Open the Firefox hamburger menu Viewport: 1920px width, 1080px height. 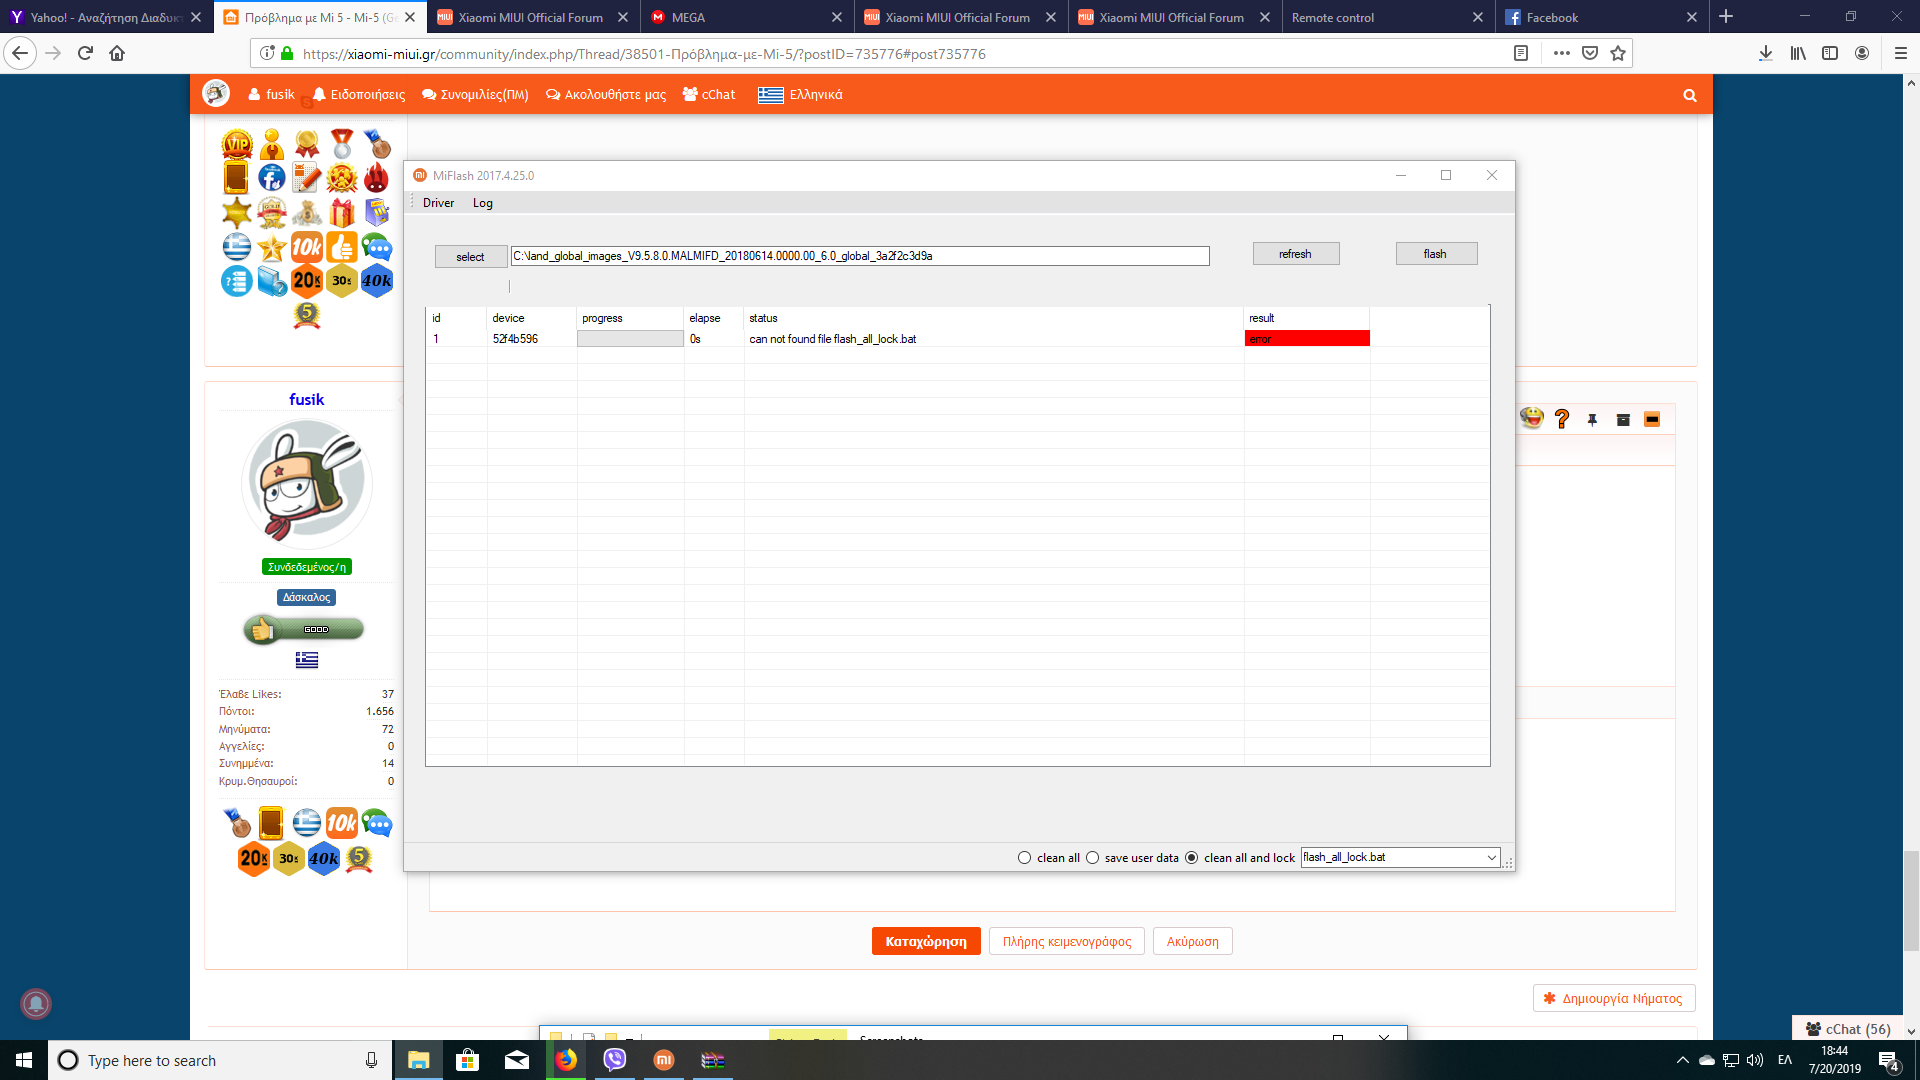coord(1901,53)
